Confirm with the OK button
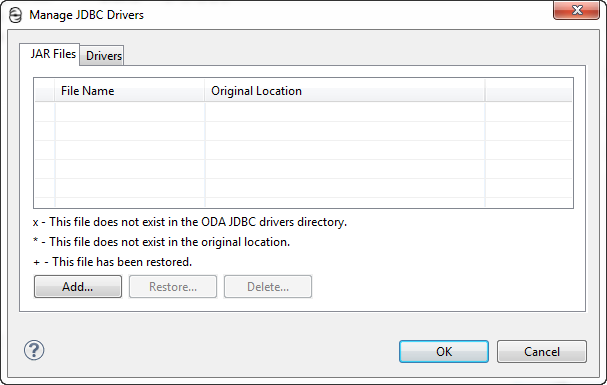 [x=444, y=352]
